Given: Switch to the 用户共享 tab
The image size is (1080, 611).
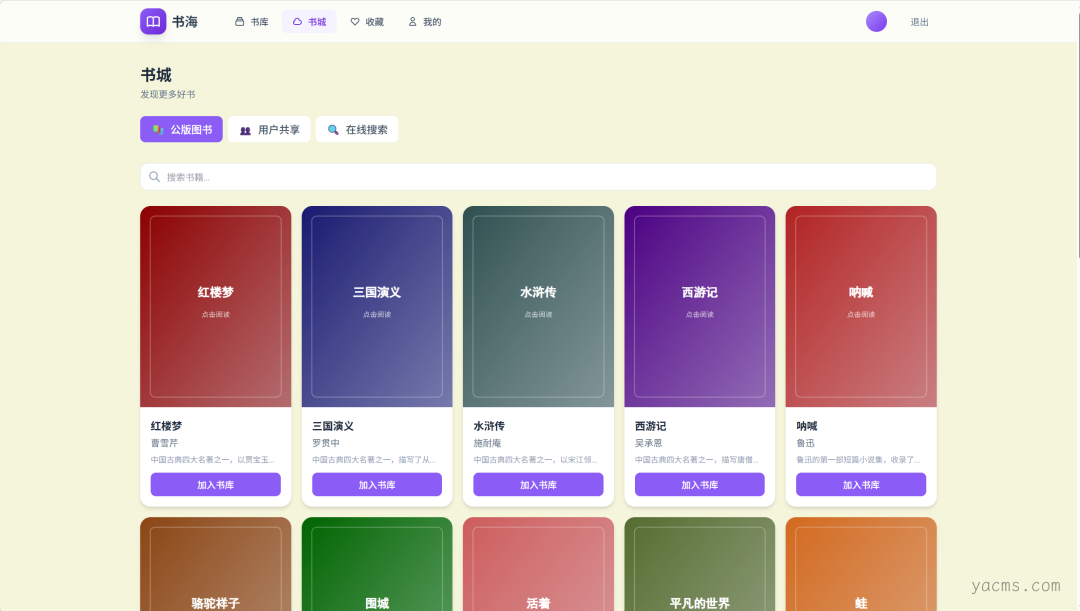Looking at the screenshot, I should pos(269,130).
